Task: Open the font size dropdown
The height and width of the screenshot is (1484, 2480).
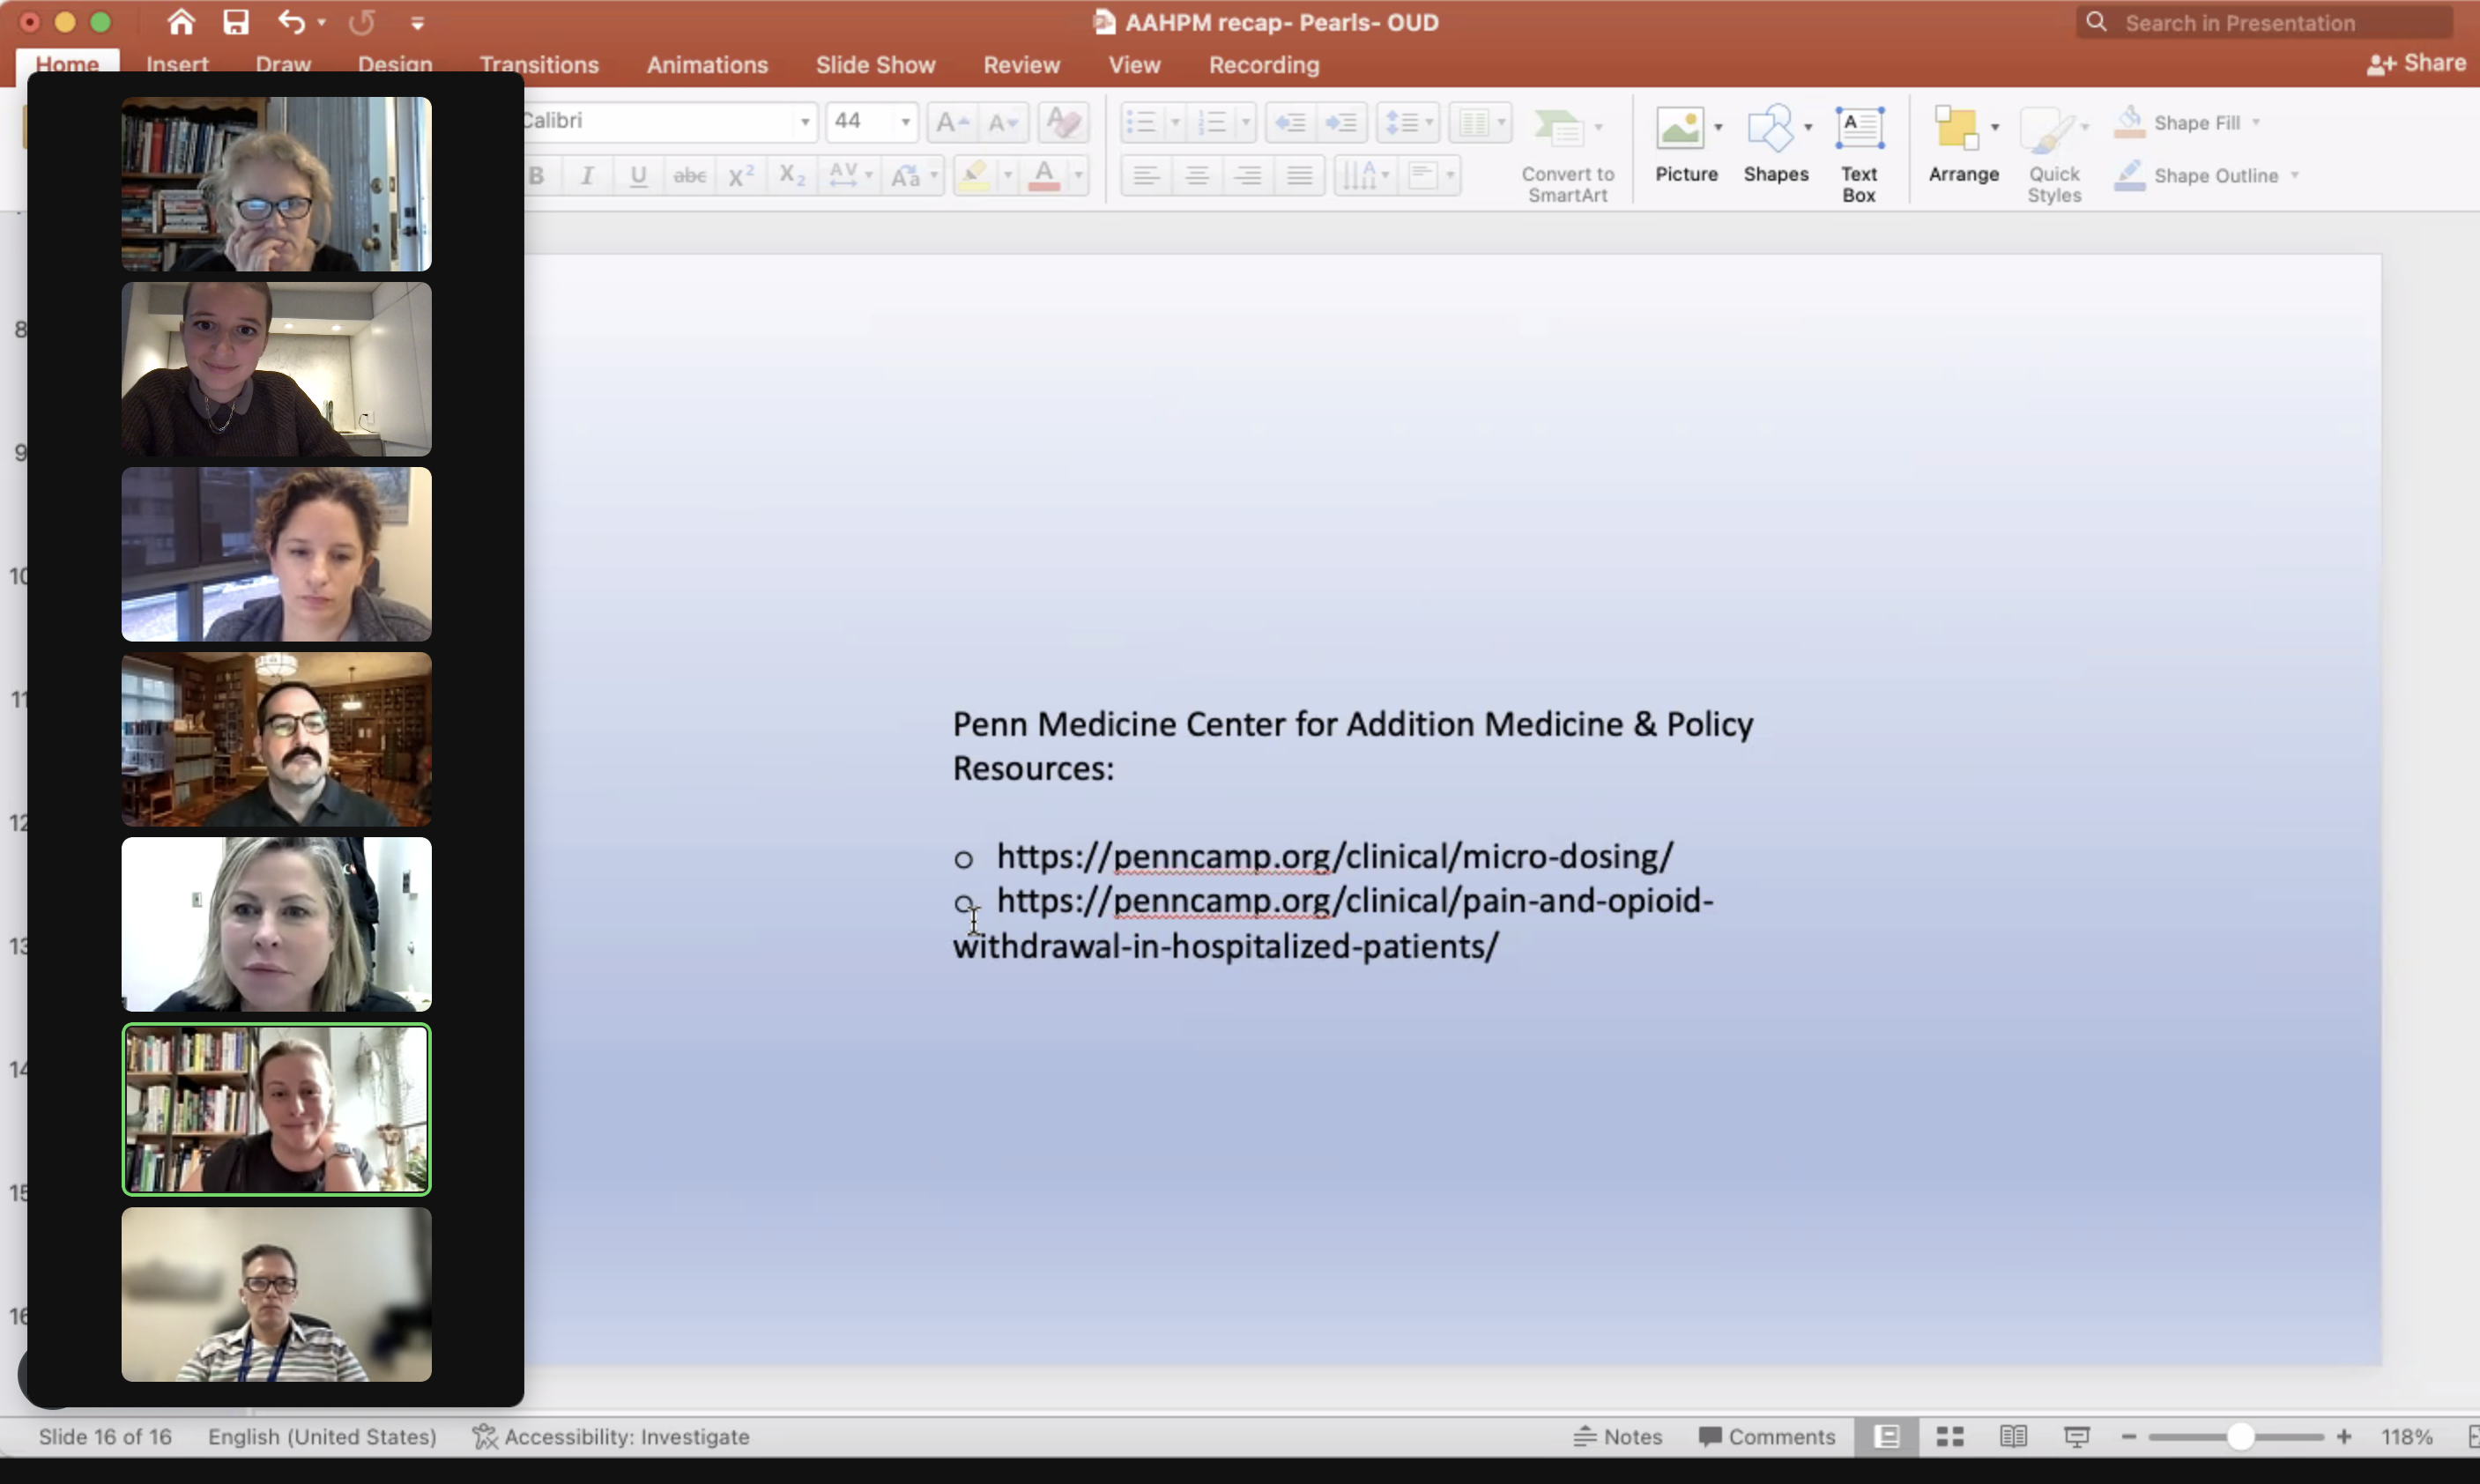Action: tap(905, 122)
